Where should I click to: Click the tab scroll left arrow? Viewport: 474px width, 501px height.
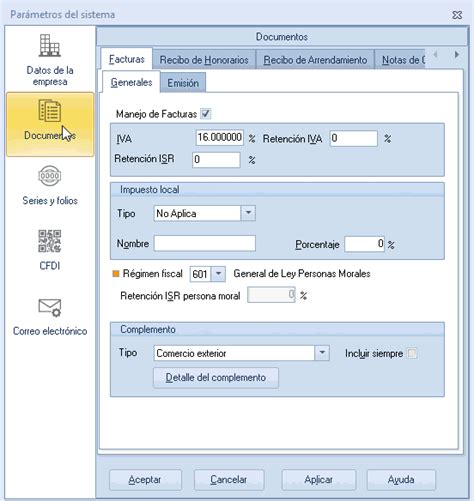(x=435, y=54)
